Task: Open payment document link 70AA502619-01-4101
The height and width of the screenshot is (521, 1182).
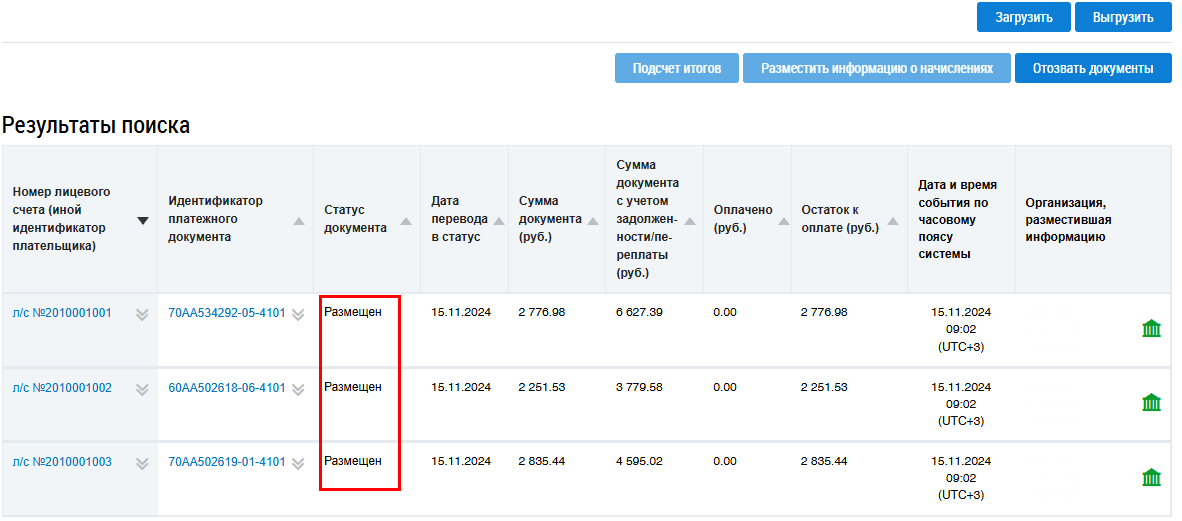Action: [x=226, y=462]
